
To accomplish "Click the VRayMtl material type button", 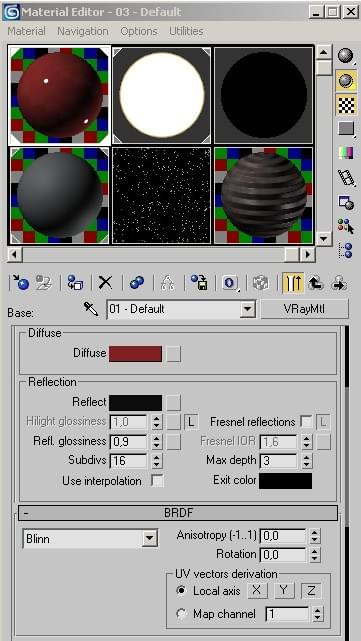I will [304, 309].
